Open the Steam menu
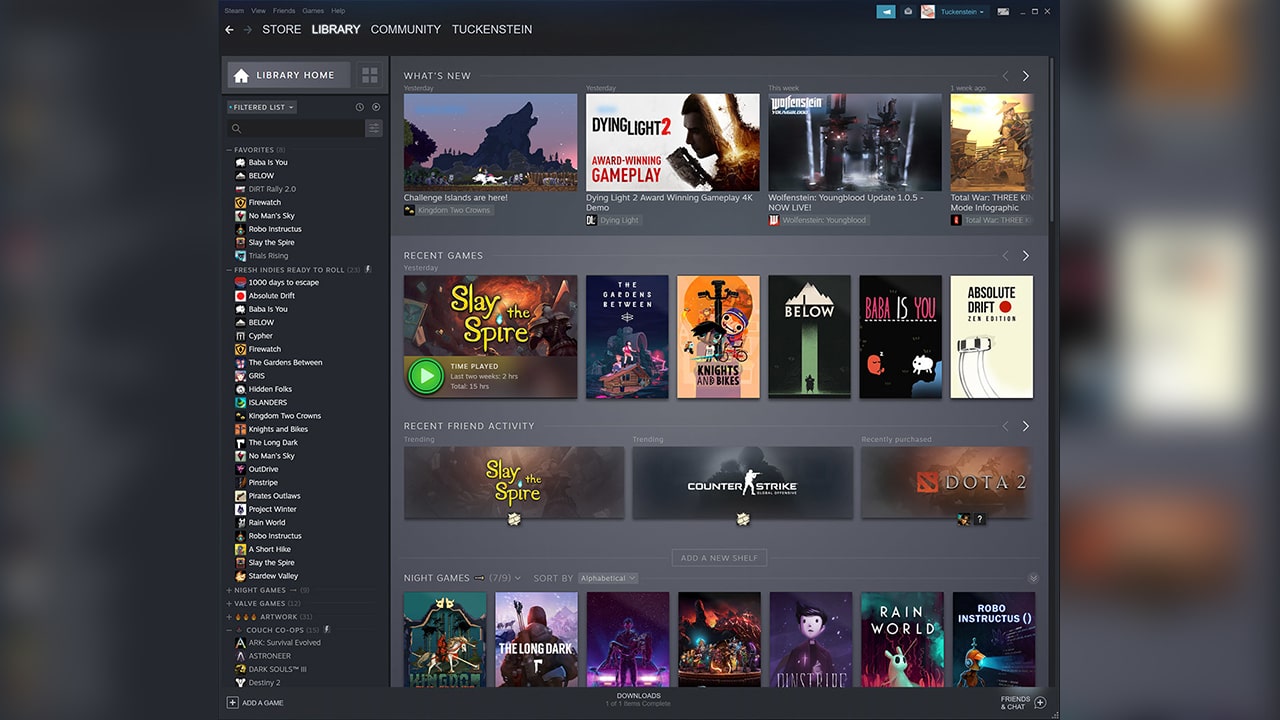The width and height of the screenshot is (1280, 720). (x=234, y=11)
